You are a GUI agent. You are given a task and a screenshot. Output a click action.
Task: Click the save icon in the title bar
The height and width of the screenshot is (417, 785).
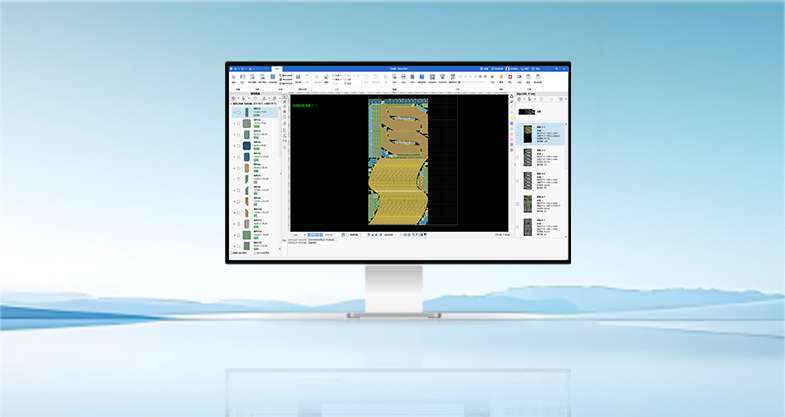tap(238, 68)
